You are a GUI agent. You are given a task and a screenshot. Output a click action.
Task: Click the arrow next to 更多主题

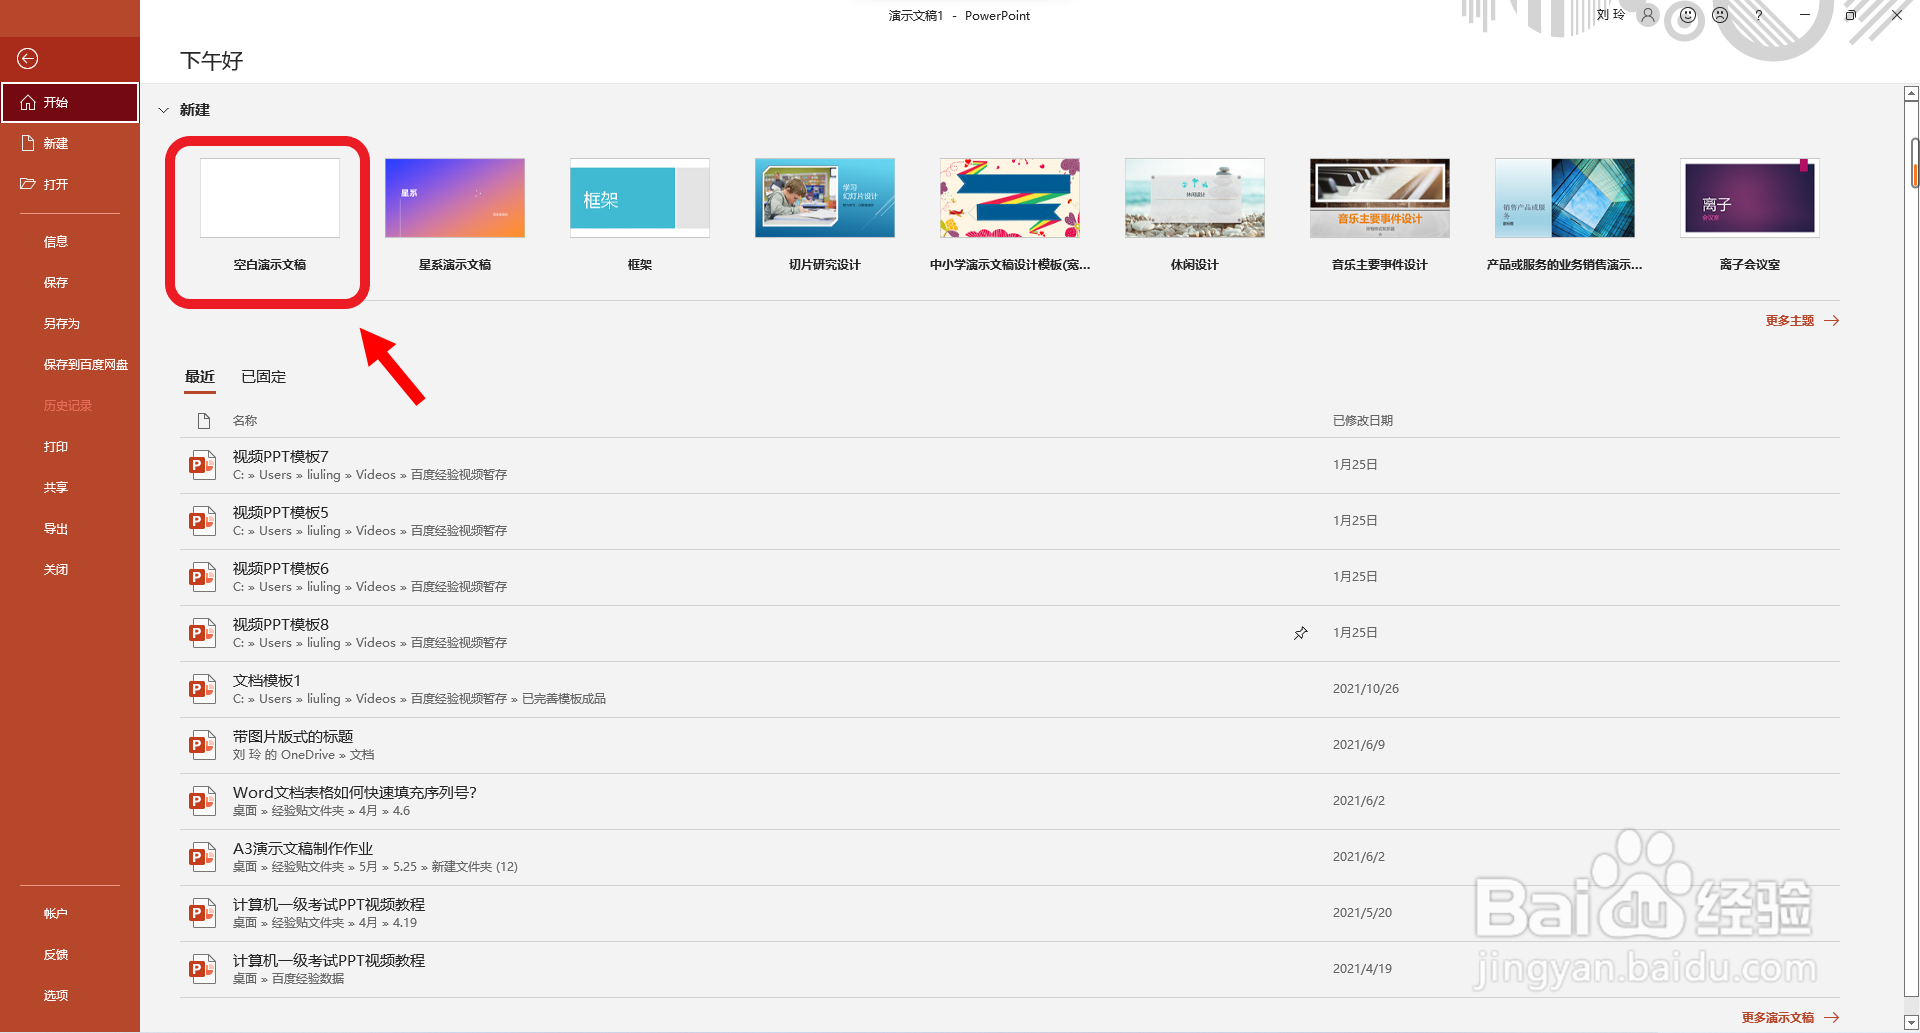click(1831, 321)
